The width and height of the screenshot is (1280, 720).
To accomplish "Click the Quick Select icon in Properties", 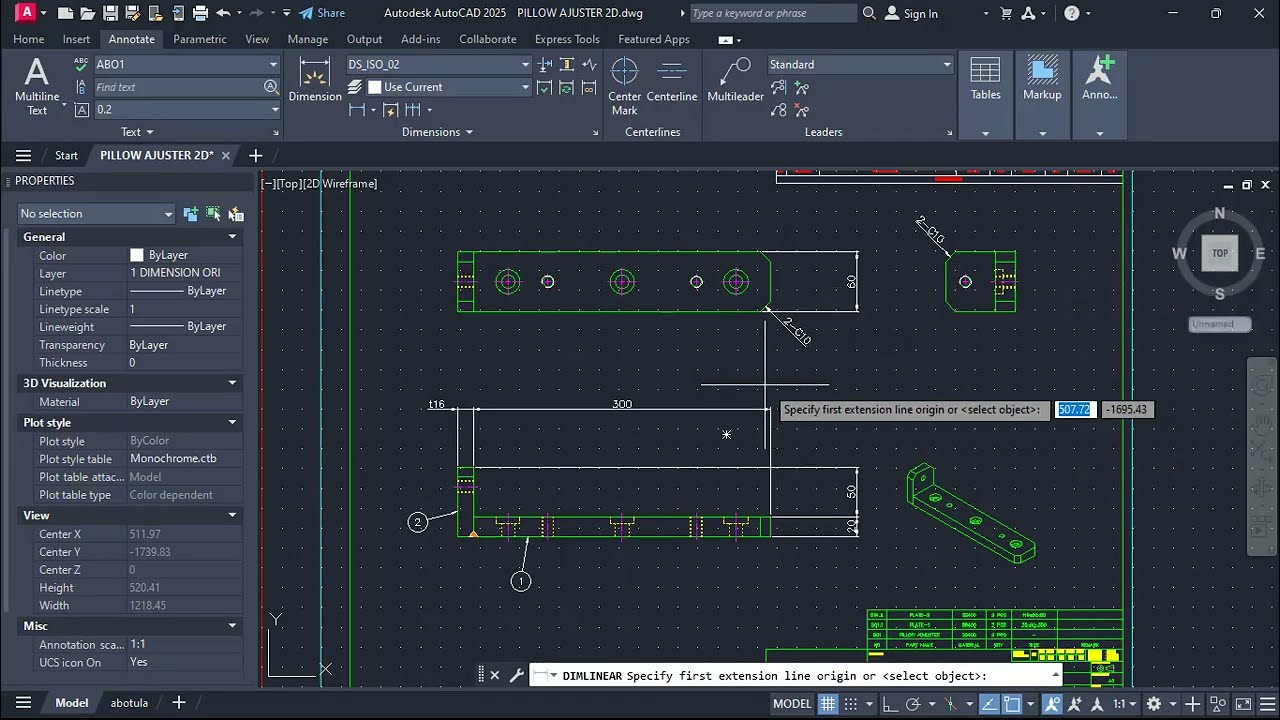I will [x=236, y=214].
